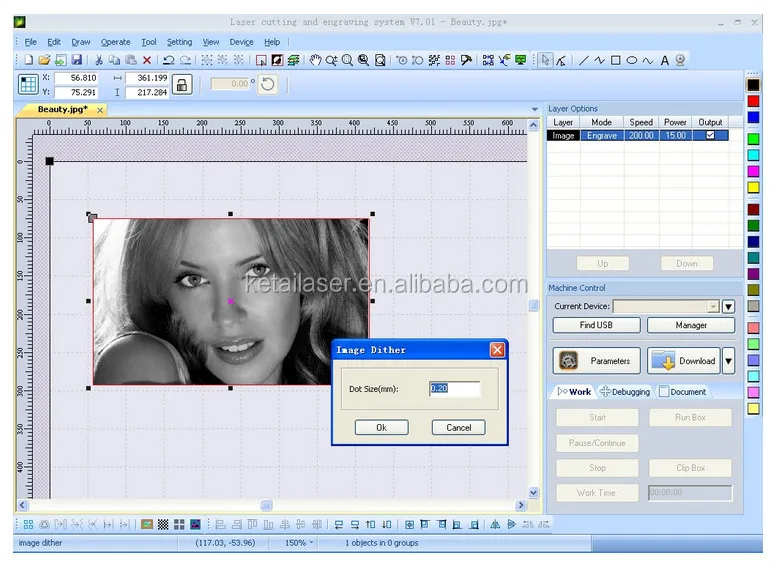Select the Text tool icon
This screenshot has width=773, height=565.
[665, 61]
